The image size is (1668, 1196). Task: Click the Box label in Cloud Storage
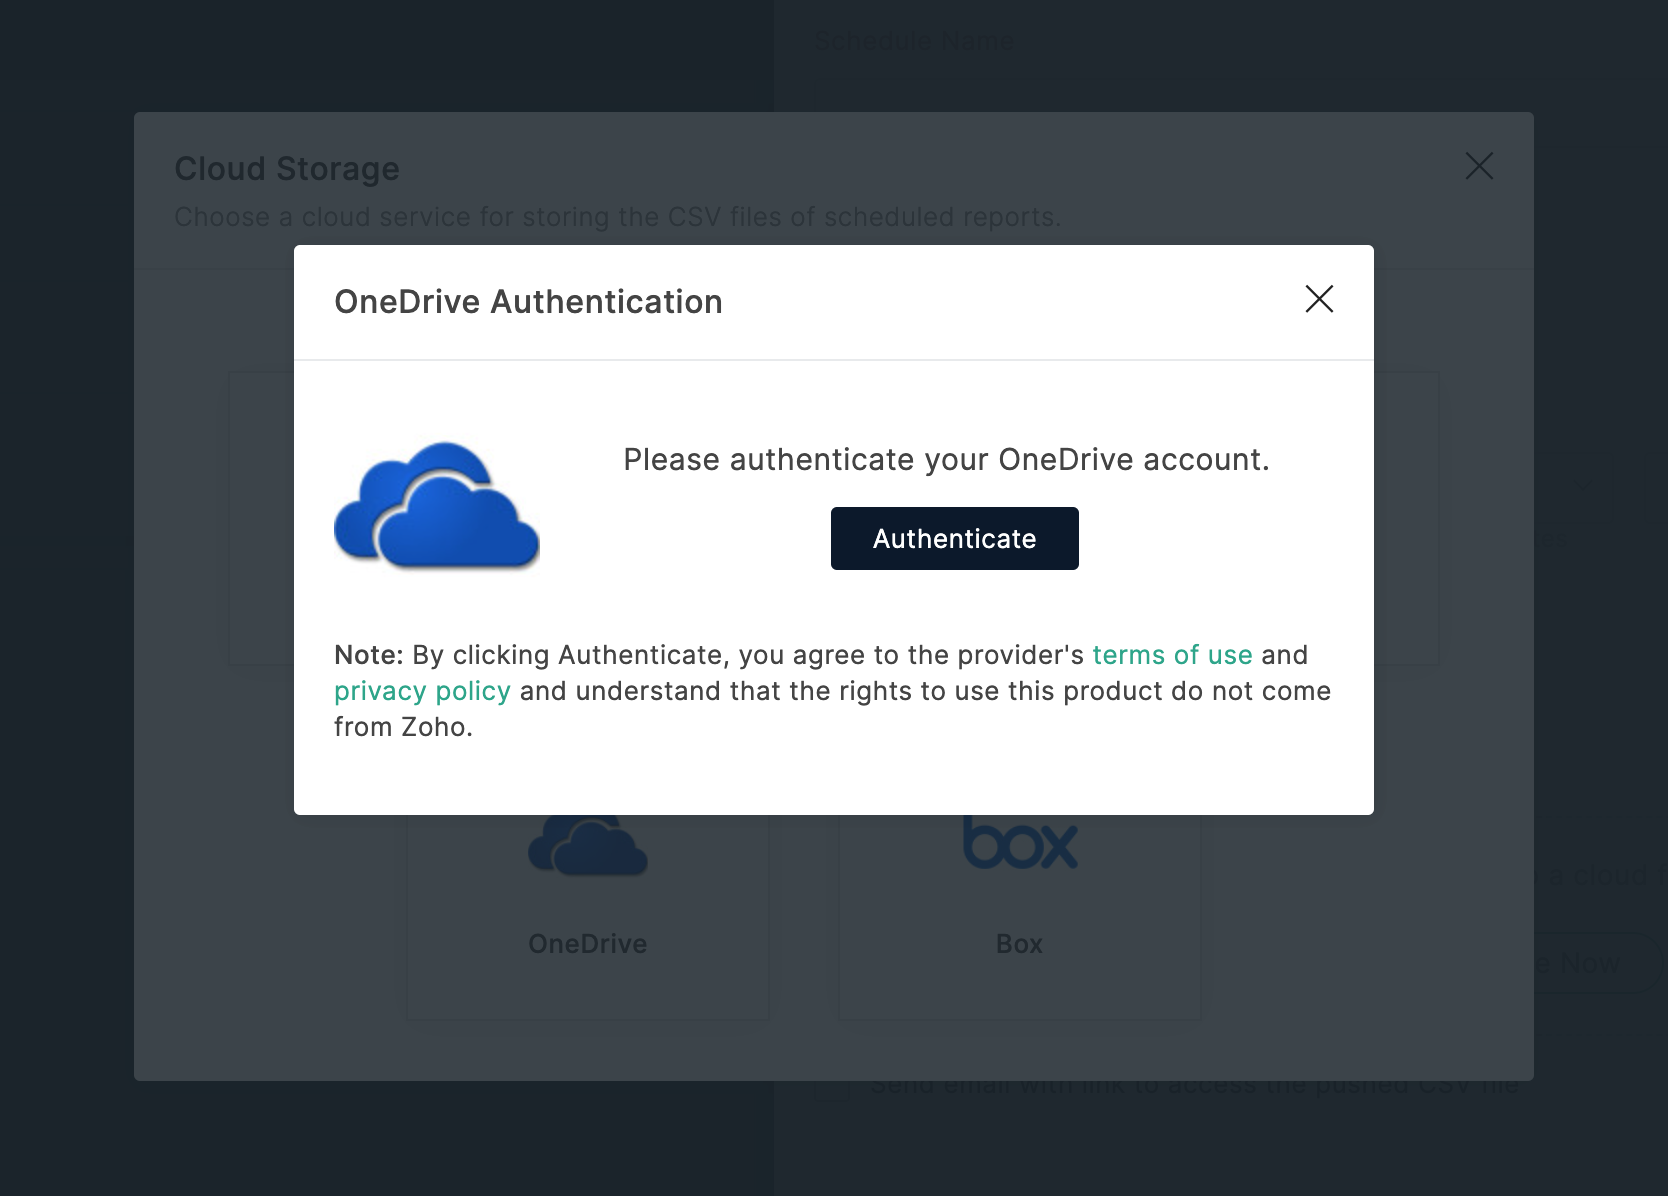pos(1019,944)
